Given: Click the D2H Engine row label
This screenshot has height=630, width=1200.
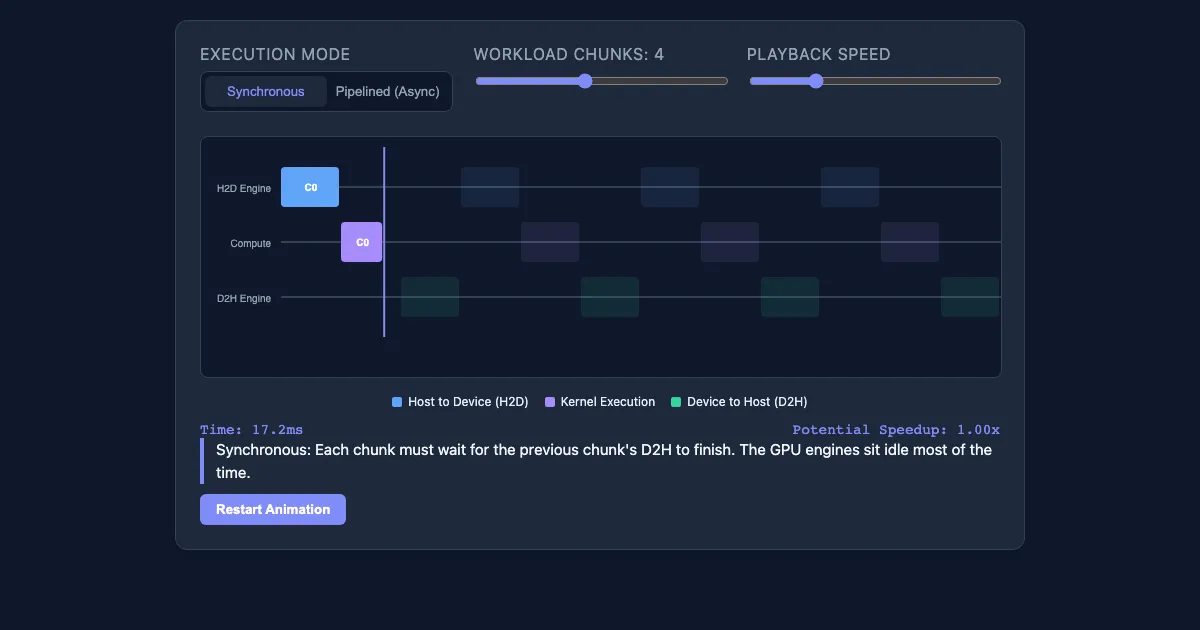Looking at the screenshot, I should point(244,298).
